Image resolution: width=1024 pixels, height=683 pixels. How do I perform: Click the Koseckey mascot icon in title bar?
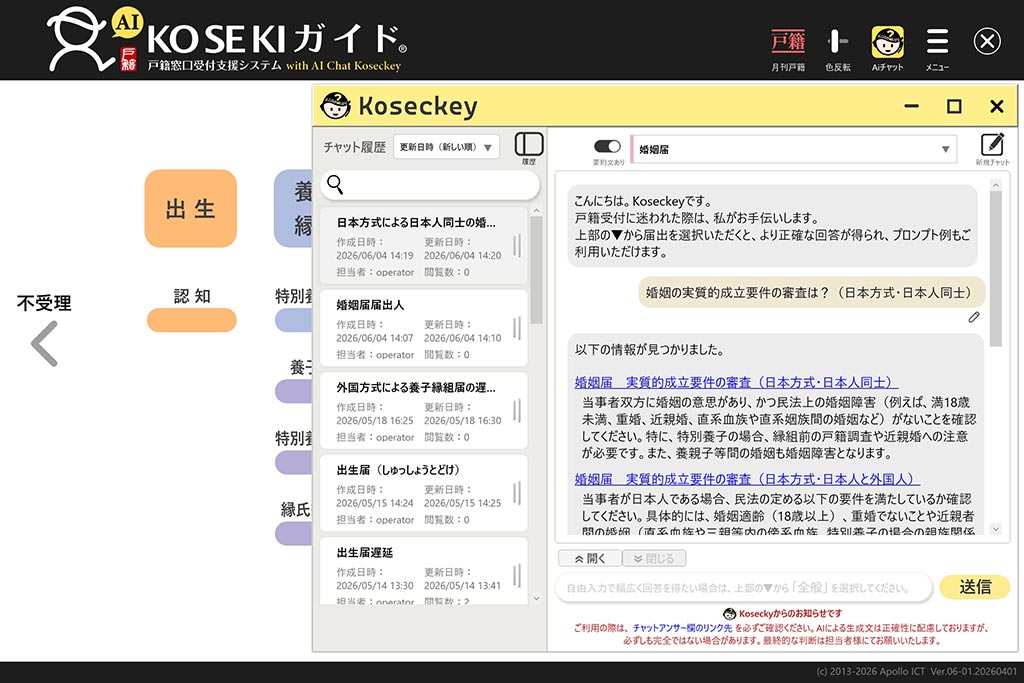point(336,105)
